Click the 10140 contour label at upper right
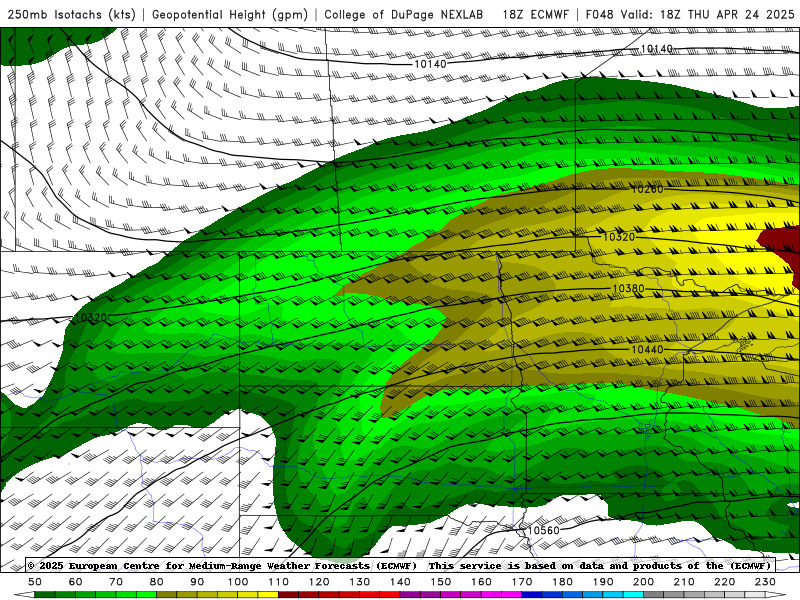Viewport: 800px width, 600px height. click(657, 48)
